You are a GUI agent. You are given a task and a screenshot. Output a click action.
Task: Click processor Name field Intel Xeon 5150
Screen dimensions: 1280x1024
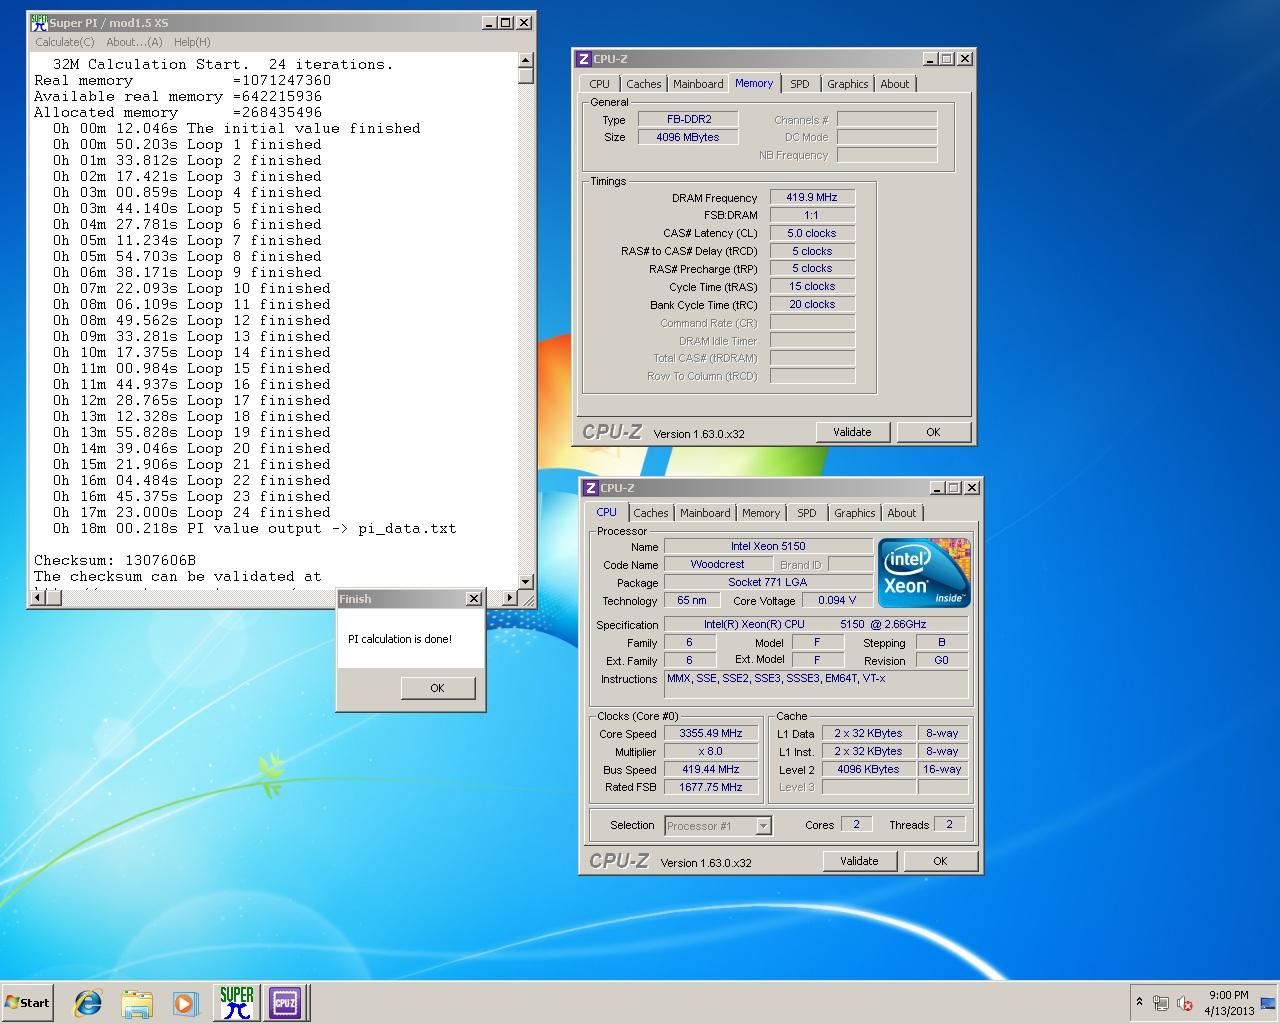[x=768, y=546]
